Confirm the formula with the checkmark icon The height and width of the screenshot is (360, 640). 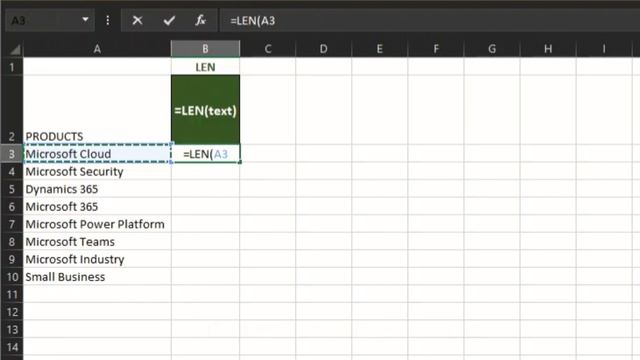click(169, 20)
